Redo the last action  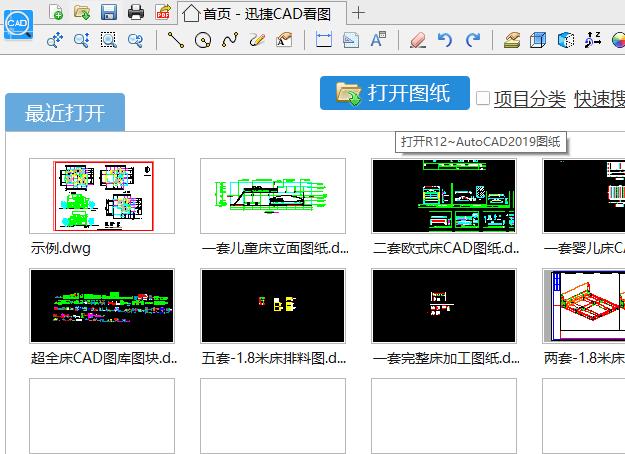click(473, 40)
